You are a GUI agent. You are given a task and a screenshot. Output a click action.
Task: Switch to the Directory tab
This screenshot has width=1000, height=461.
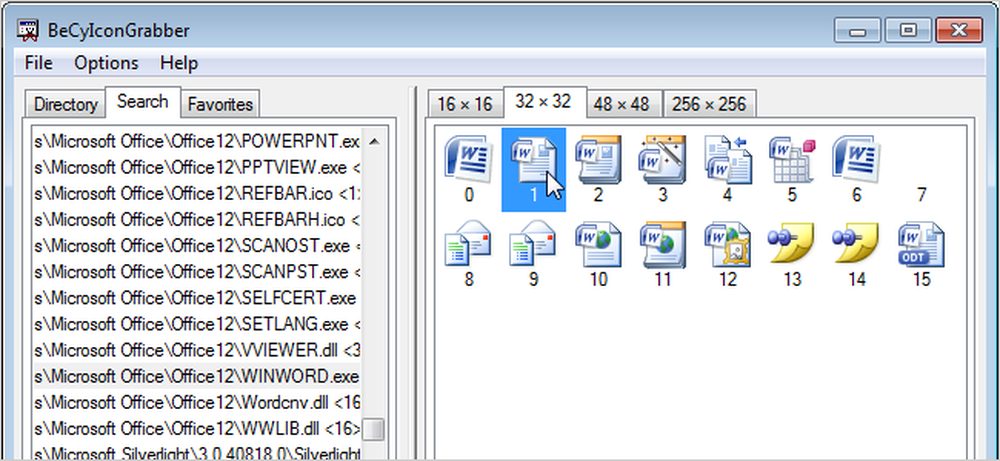coord(66,104)
